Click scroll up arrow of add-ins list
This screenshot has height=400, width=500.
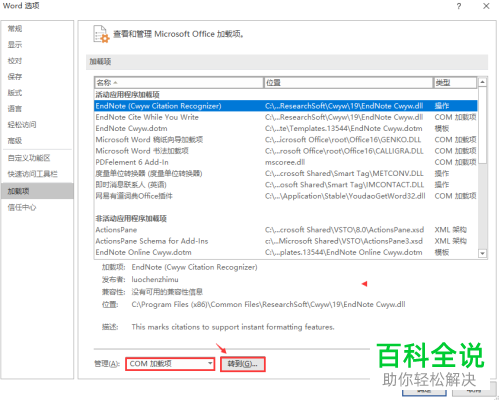click(482, 82)
